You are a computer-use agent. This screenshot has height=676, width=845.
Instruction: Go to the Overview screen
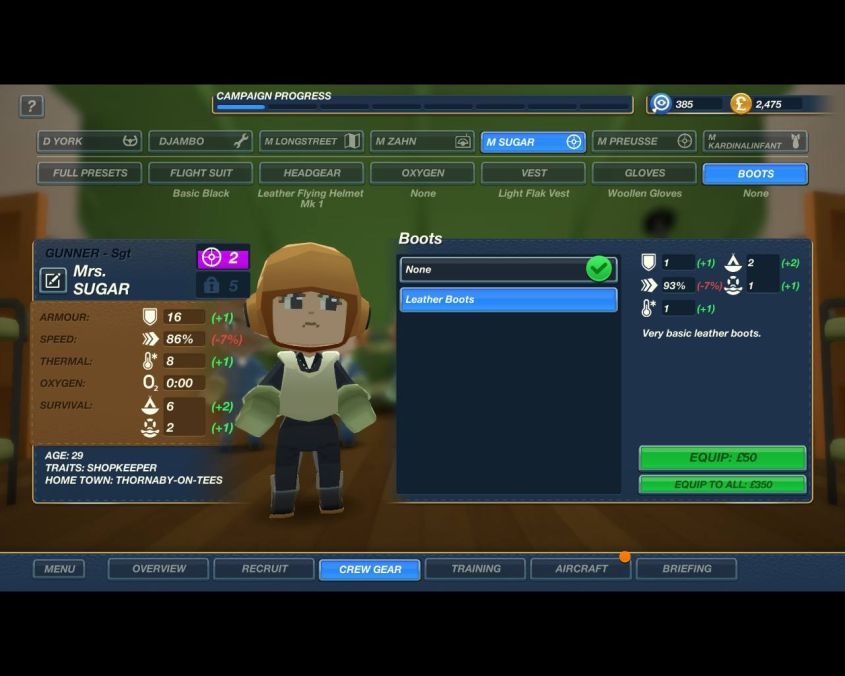click(x=158, y=569)
